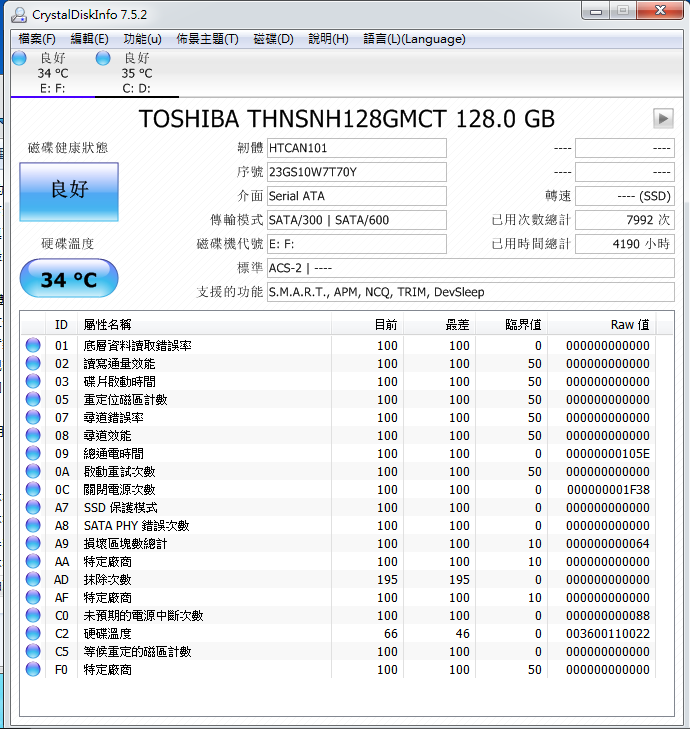Viewport: 690px width, 729px height.
Task: Click status circle for attribute F0
Action: (33, 669)
